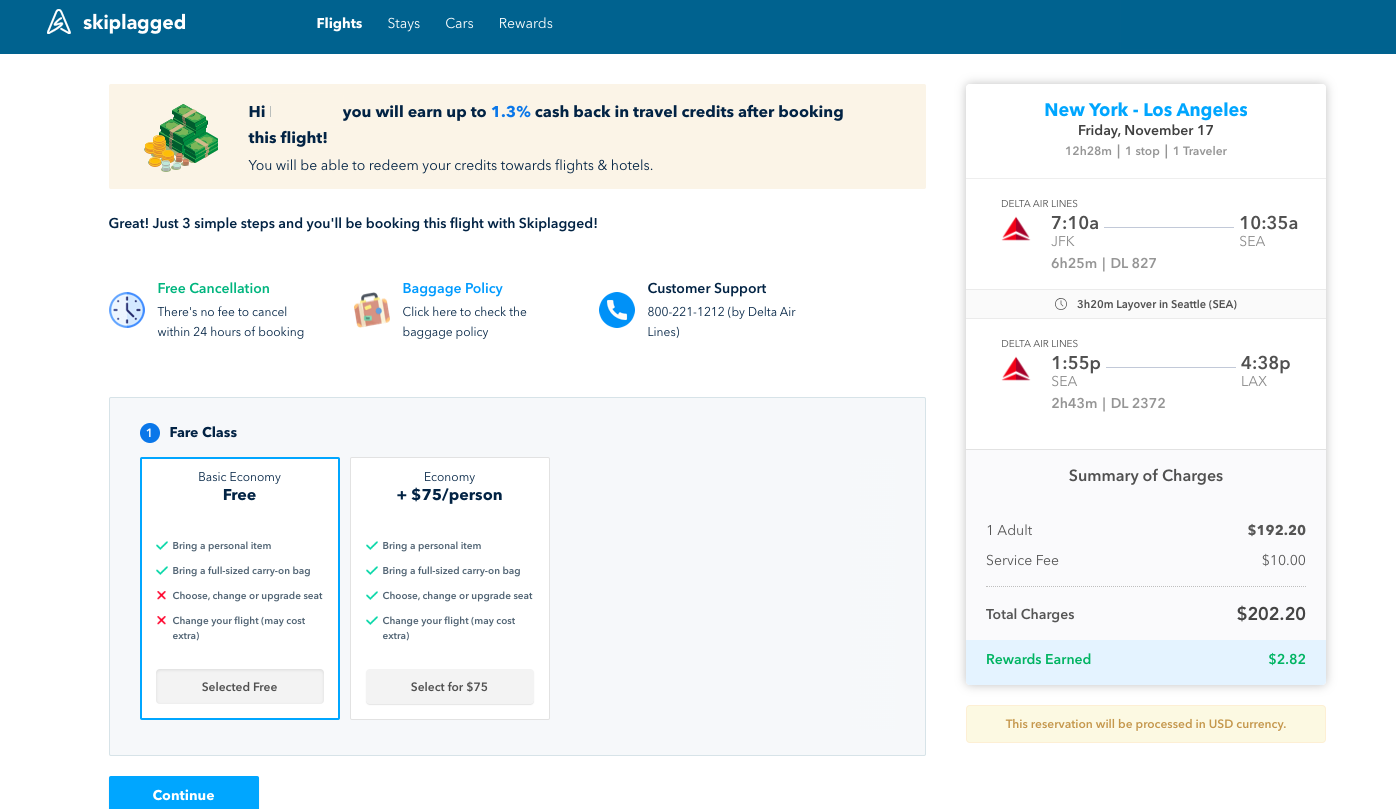1396x809 pixels.
Task: Click the layover clock icon
Action: coord(1061,304)
